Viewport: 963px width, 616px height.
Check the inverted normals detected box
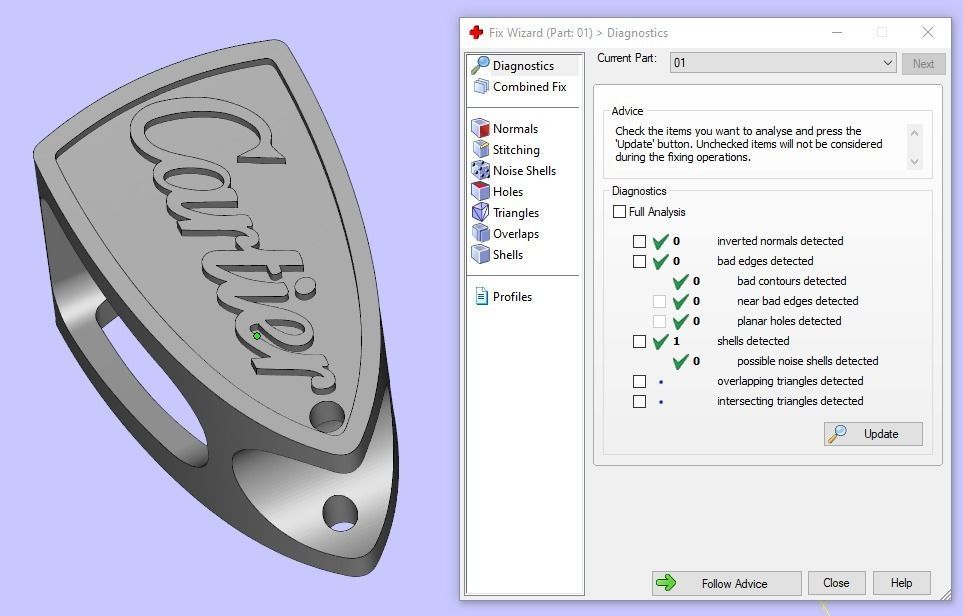click(x=639, y=241)
